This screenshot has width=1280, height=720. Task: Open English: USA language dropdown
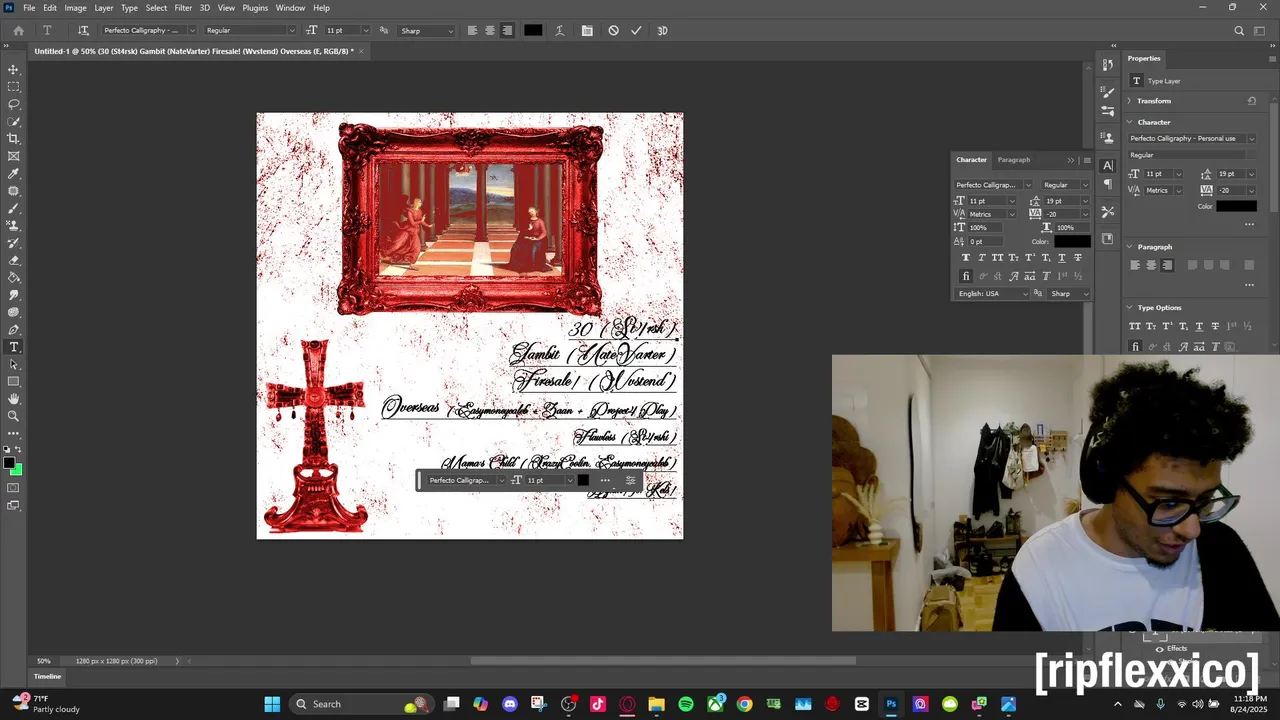coord(992,294)
